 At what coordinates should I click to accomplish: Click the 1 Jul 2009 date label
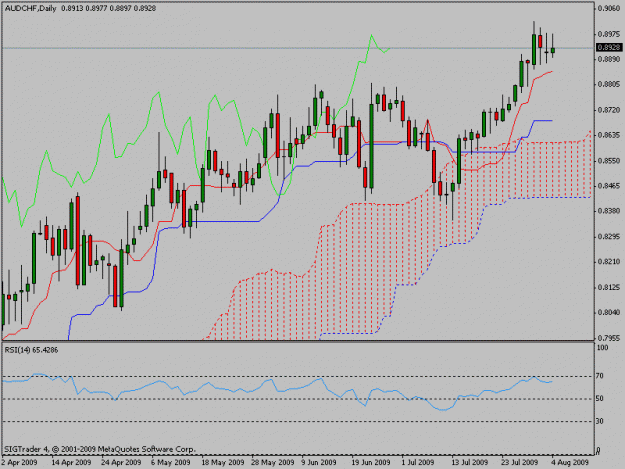418,462
